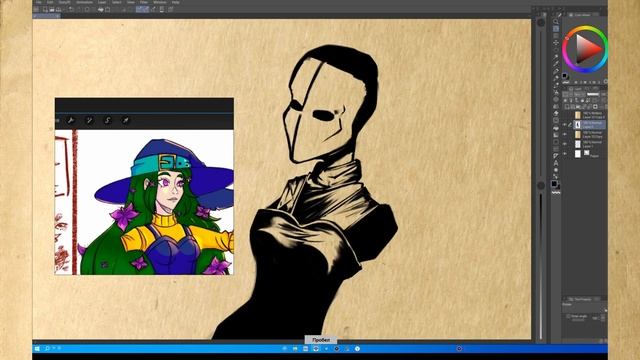This screenshot has width=640, height=360.
Task: Click the stepper in the Tool Property panel
Action: click(x=603, y=318)
